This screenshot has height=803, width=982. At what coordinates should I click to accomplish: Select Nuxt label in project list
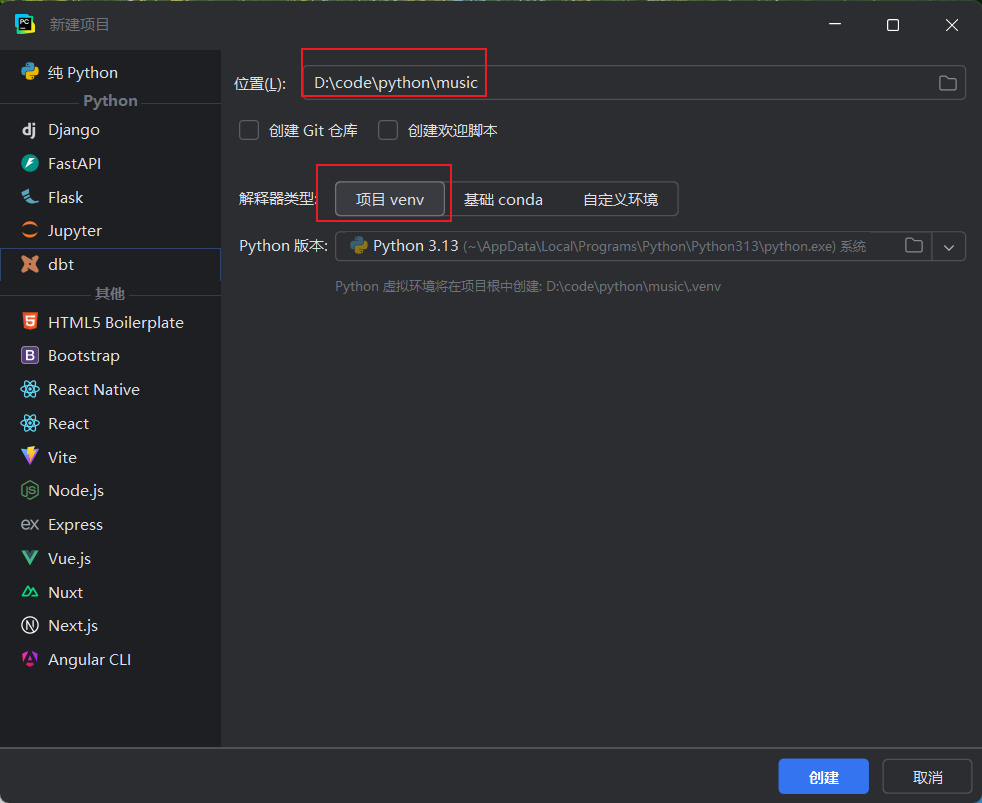tap(65, 592)
